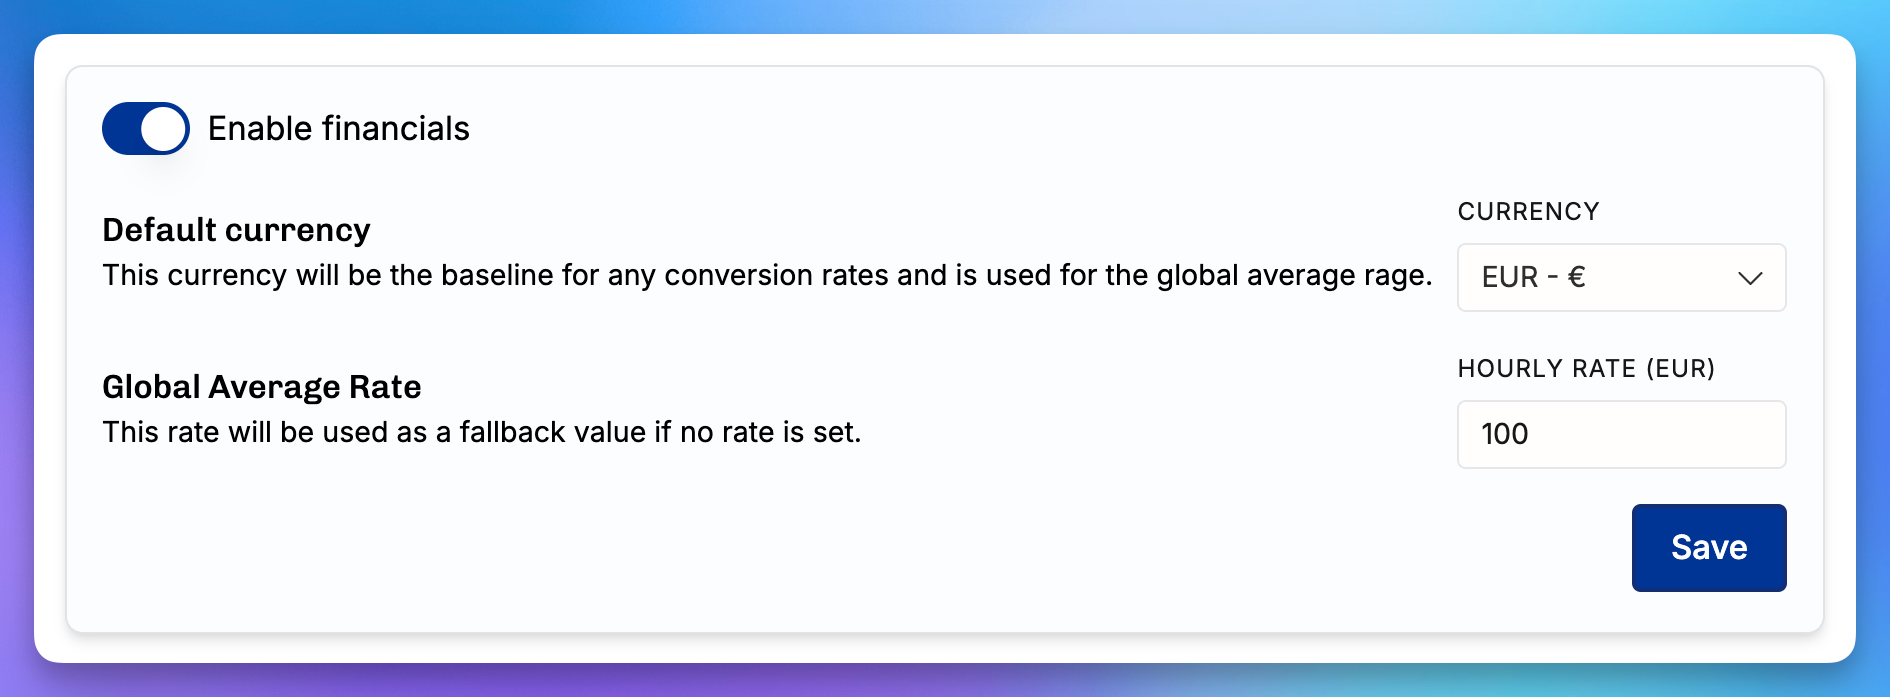Click the "Default currency" heading
Image resolution: width=1890 pixels, height=697 pixels.
(236, 230)
